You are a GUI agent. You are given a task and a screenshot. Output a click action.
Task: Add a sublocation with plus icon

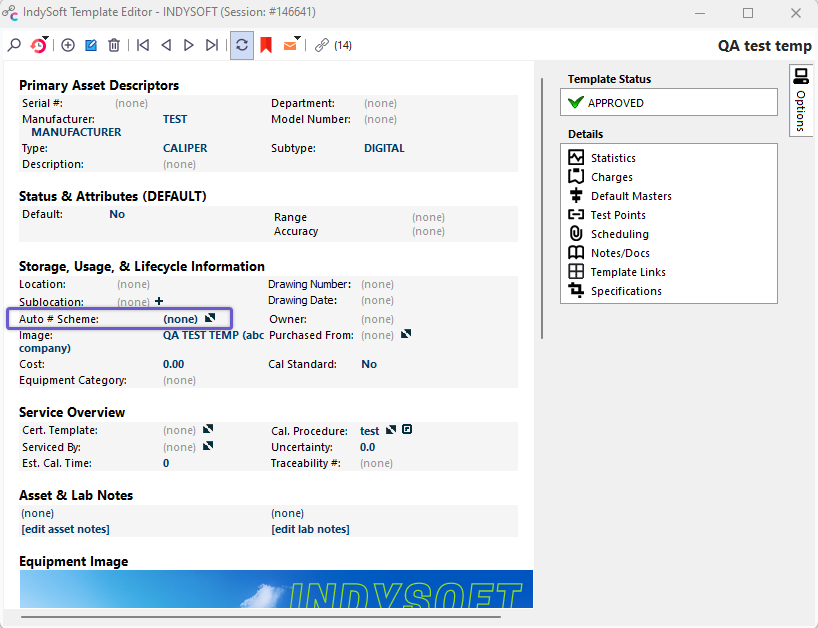point(159,301)
